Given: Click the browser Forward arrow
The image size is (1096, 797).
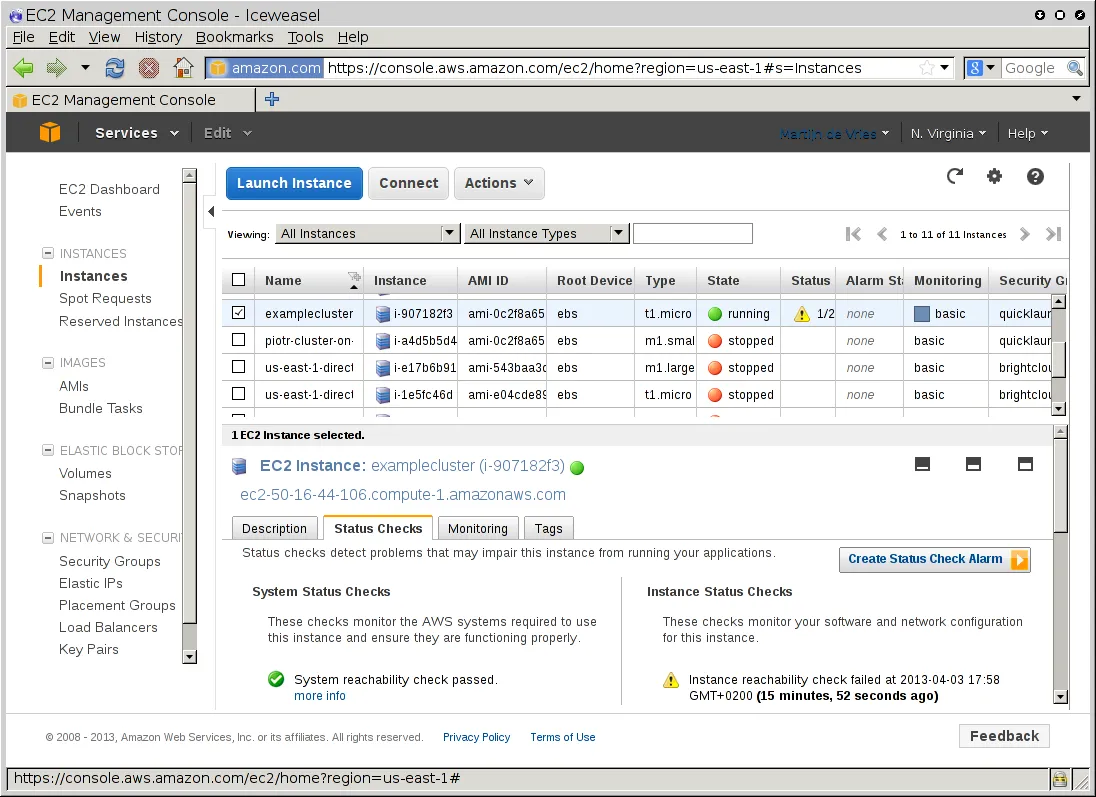Looking at the screenshot, I should pos(56,68).
